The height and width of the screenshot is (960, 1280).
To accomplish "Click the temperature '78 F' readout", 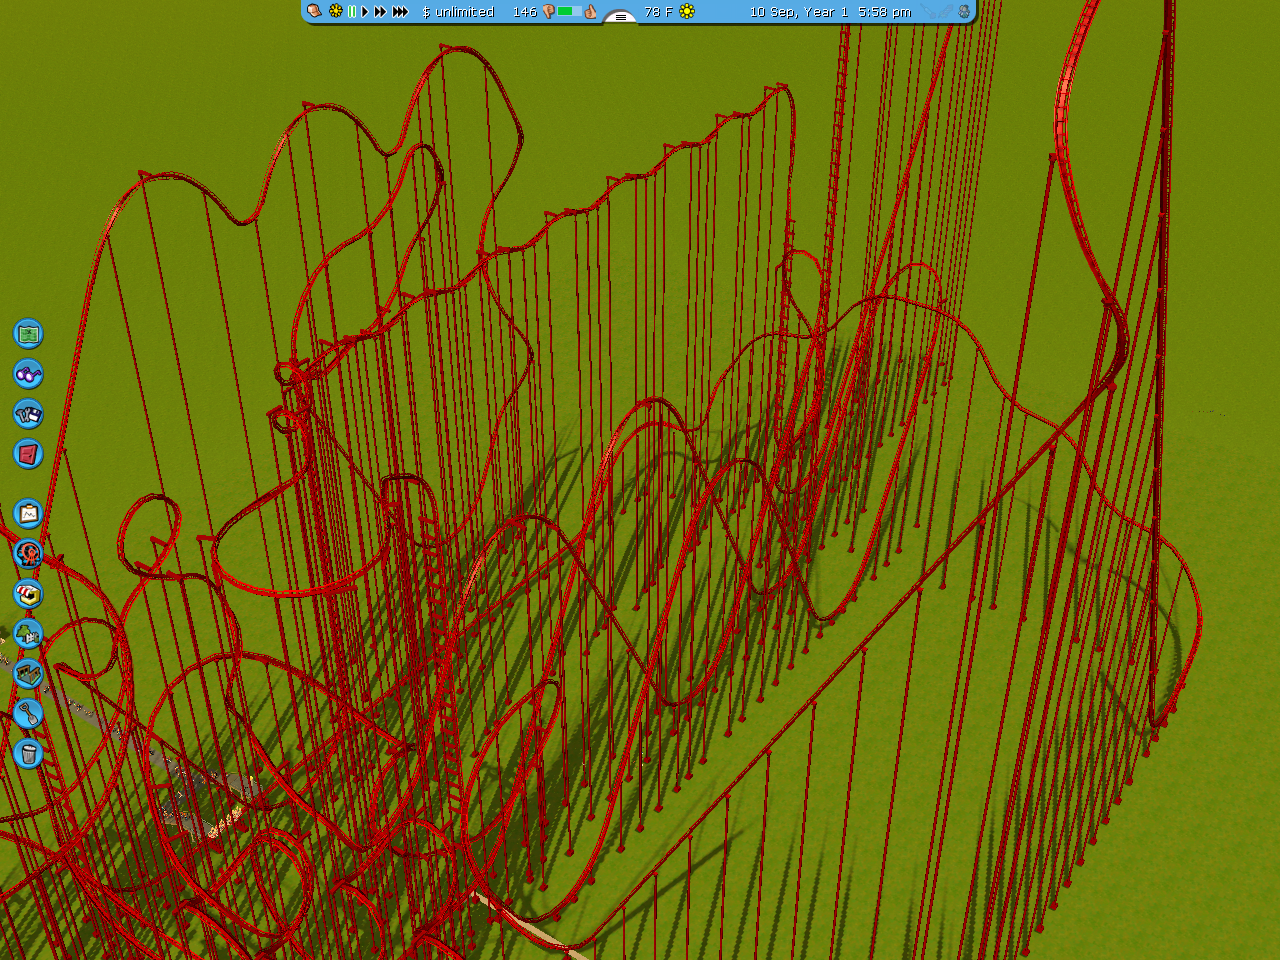I will pyautogui.click(x=658, y=12).
